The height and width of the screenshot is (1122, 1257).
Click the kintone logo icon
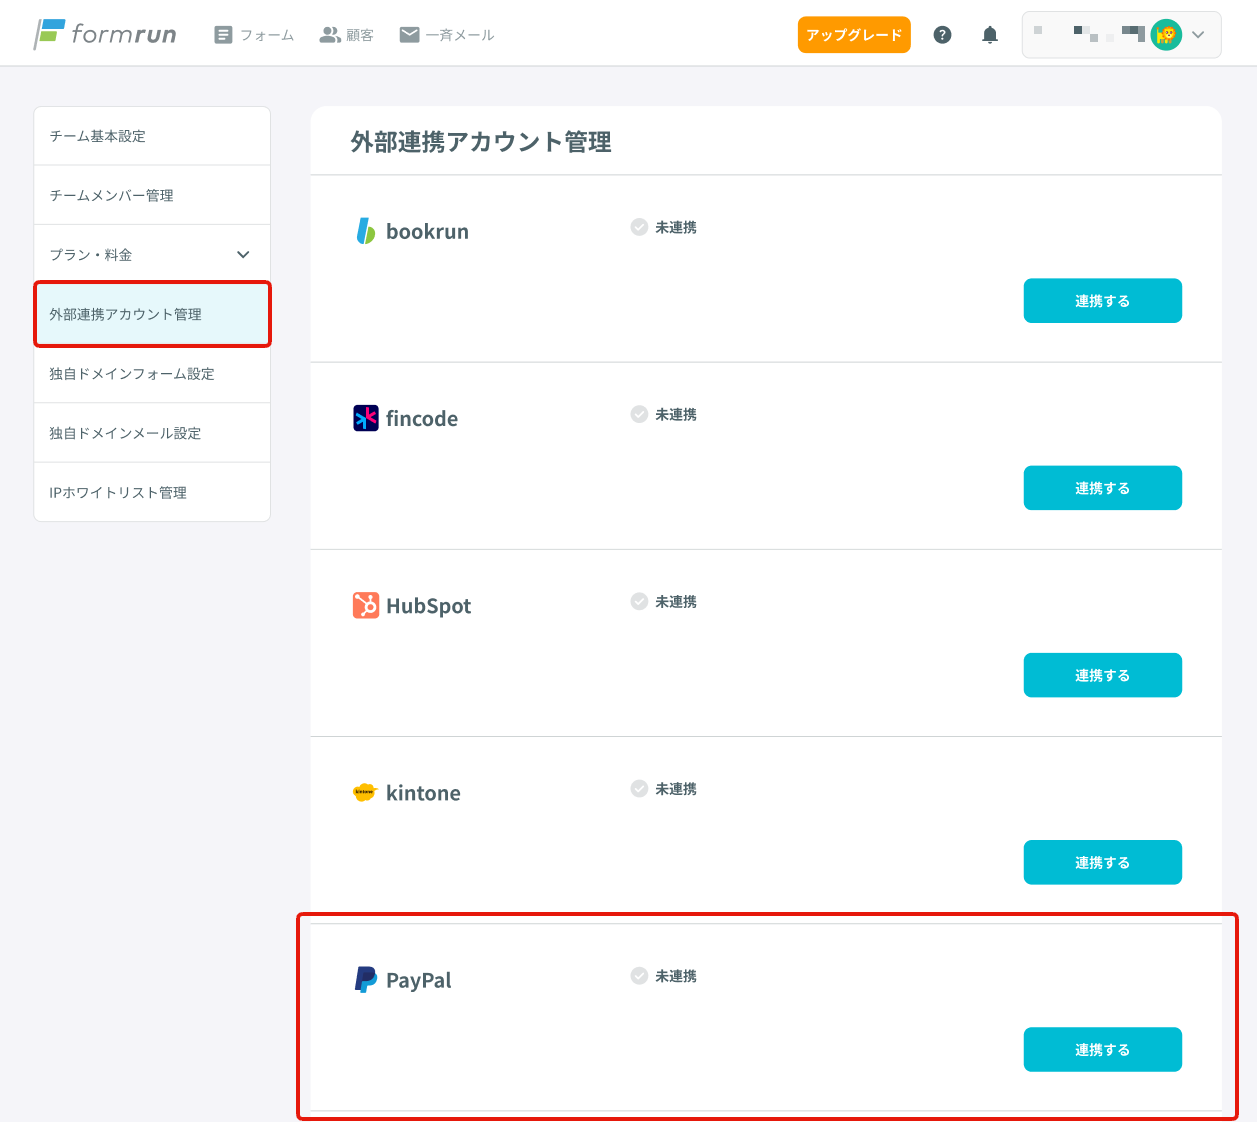(x=364, y=792)
